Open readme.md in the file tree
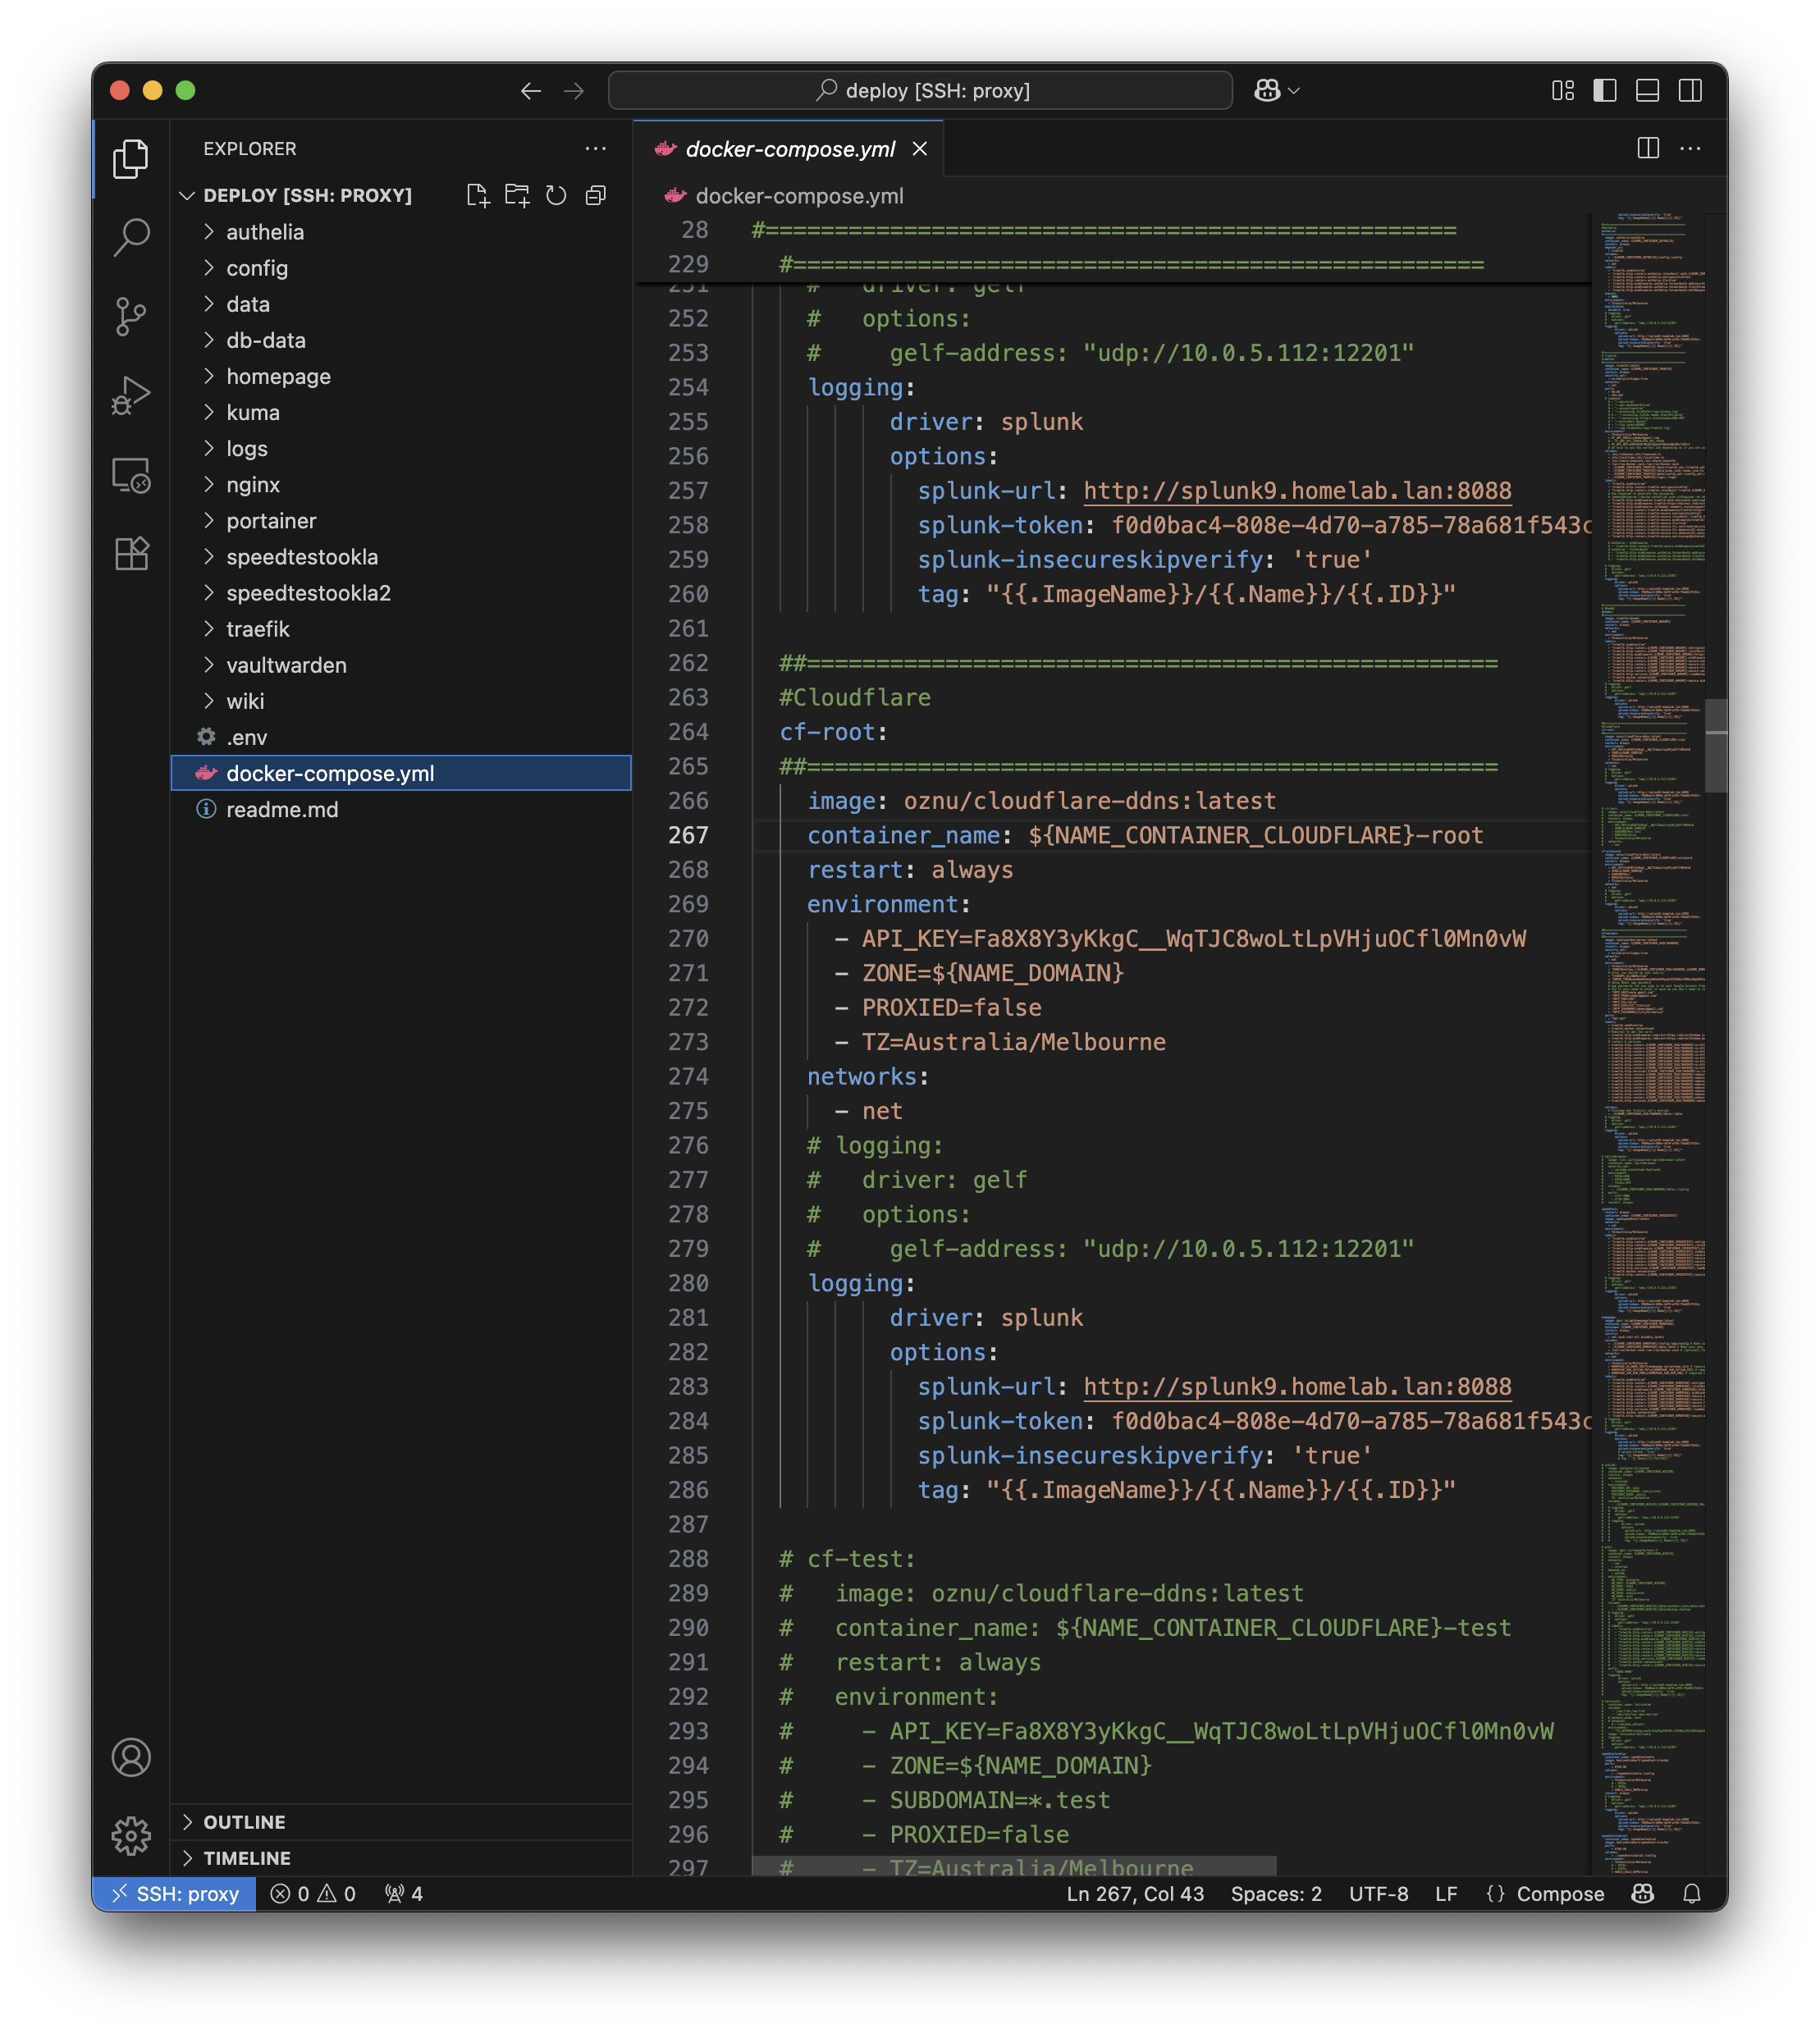The height and width of the screenshot is (2033, 1820). (282, 810)
